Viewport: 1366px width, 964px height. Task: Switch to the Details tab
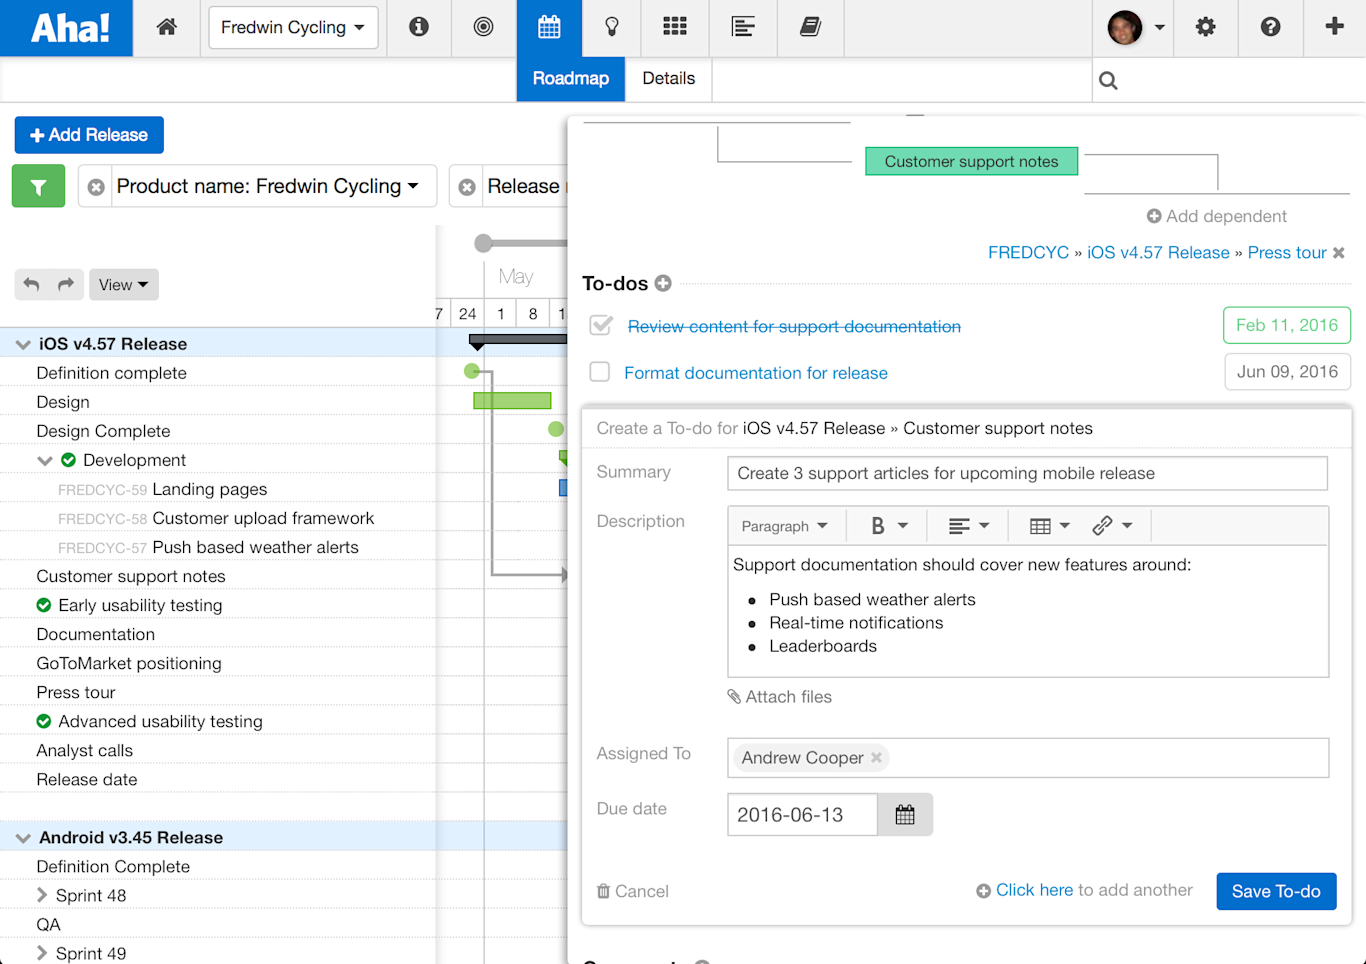[x=667, y=78]
